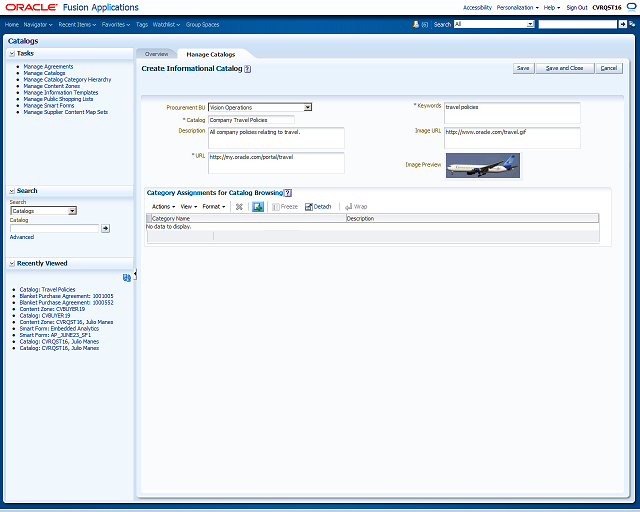Open the Format menu
The width and height of the screenshot is (640, 512).
[x=214, y=207]
